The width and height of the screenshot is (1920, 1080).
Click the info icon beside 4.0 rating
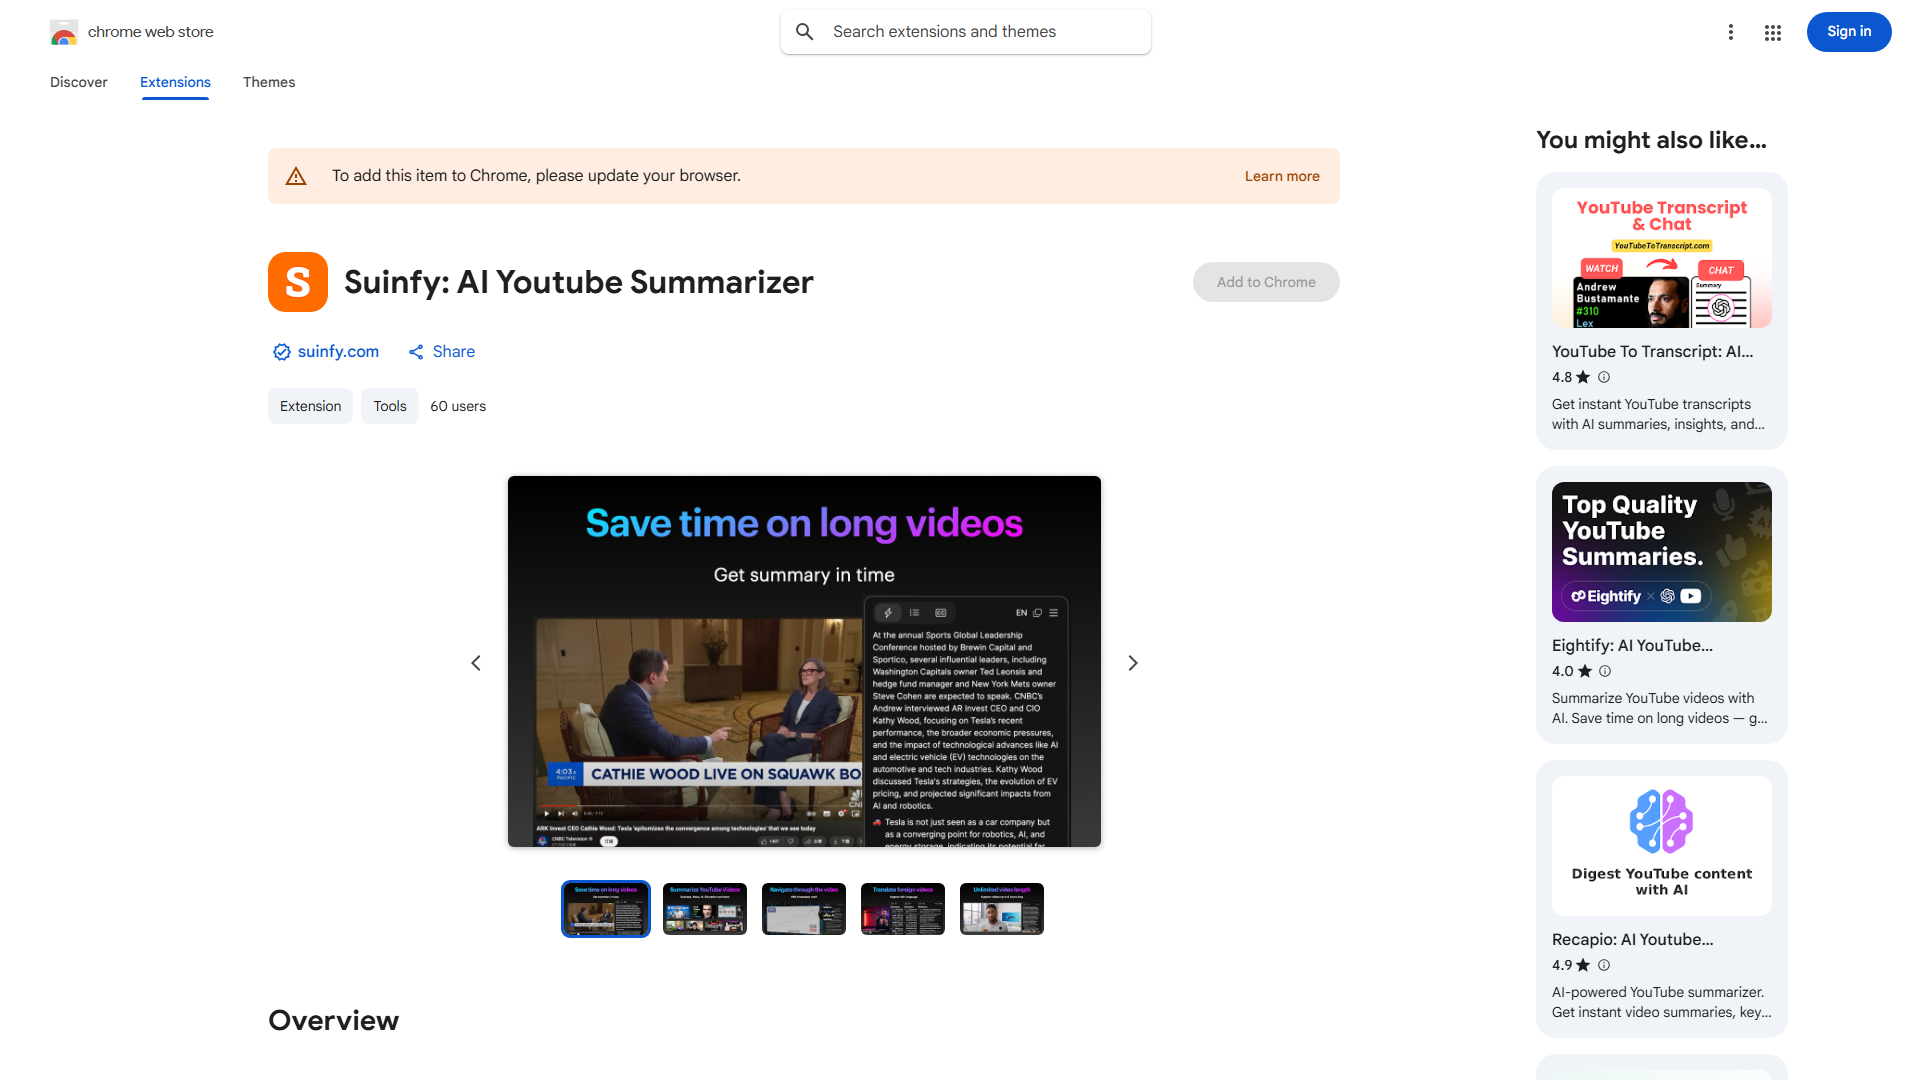[1605, 671]
